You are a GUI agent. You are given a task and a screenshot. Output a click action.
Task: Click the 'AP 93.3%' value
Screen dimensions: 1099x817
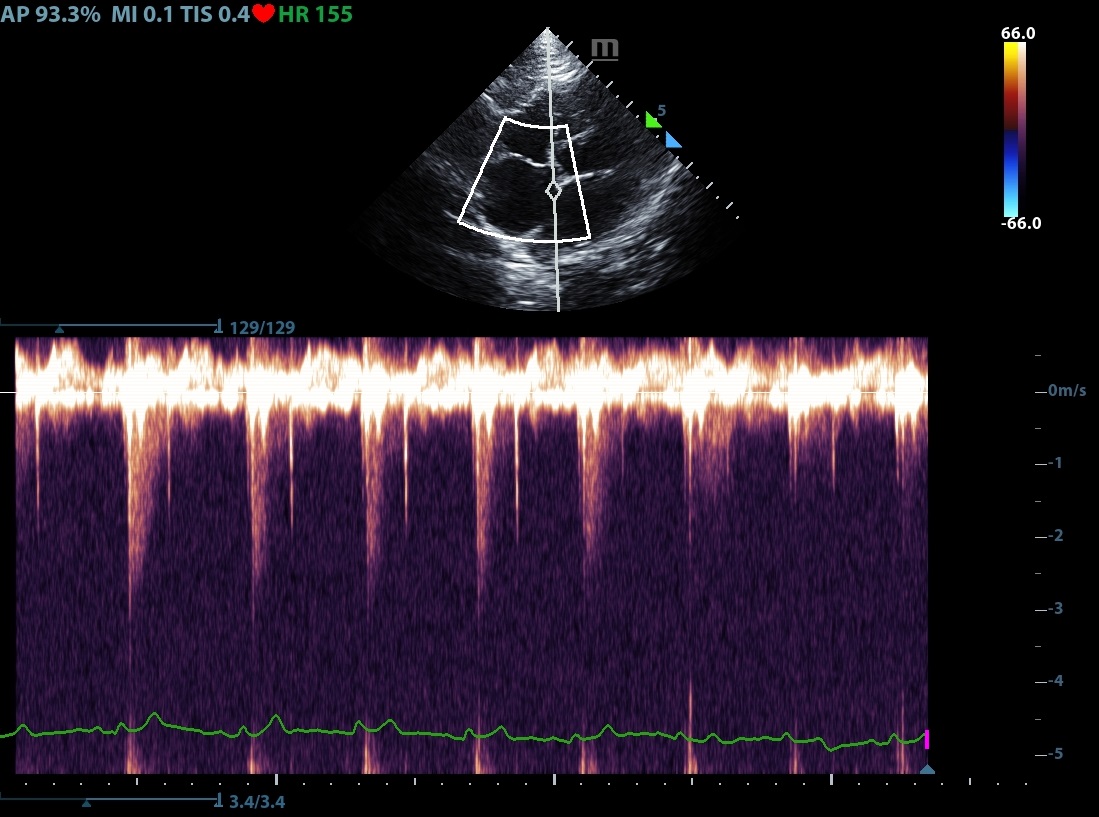click(x=50, y=14)
